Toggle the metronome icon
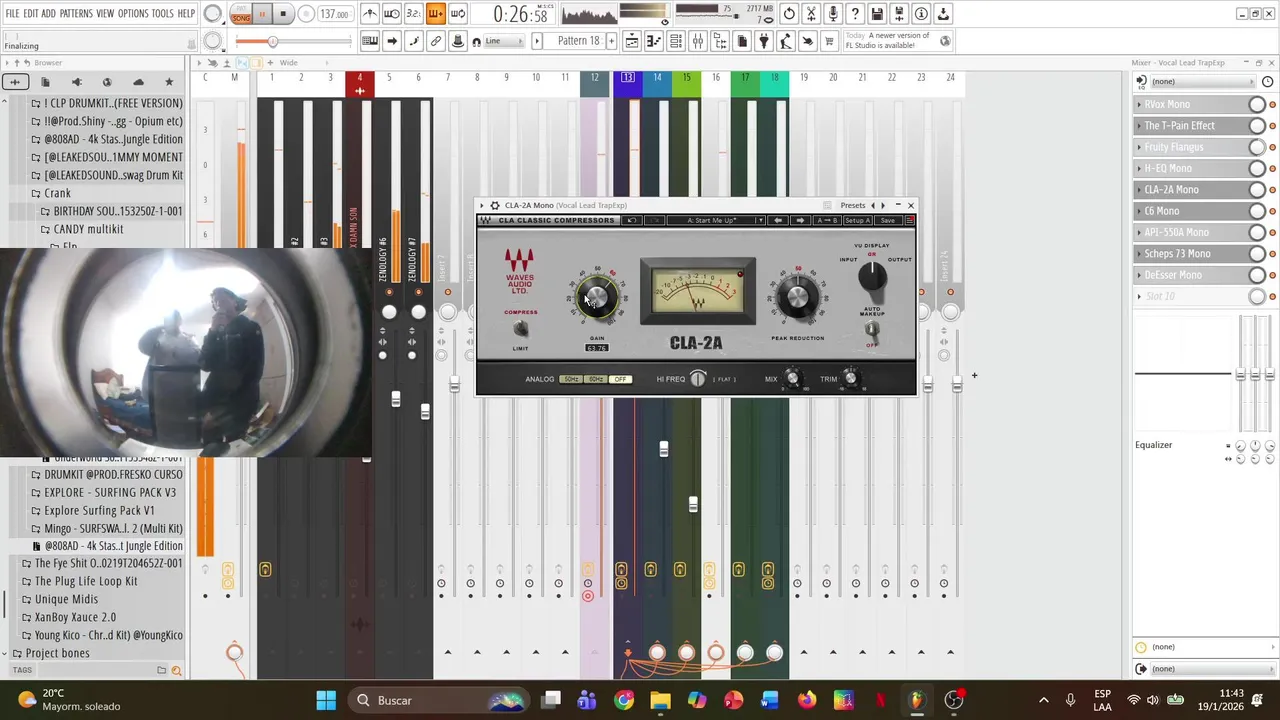The width and height of the screenshot is (1280, 720). point(370,14)
